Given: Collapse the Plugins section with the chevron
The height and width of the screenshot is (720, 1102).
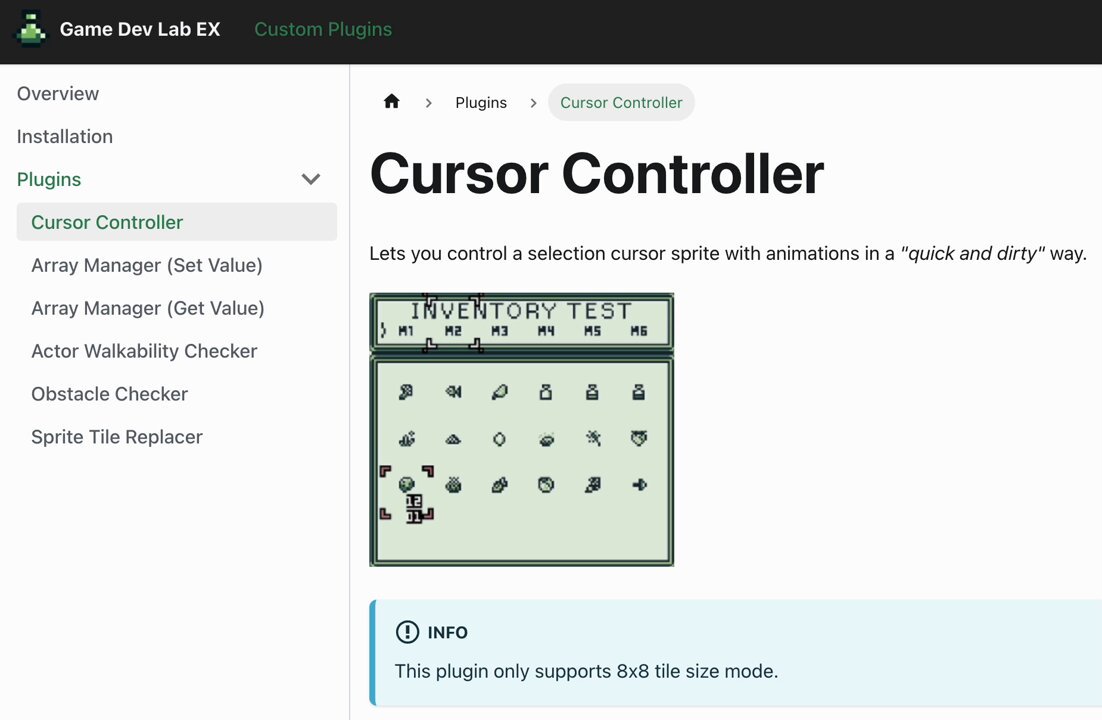Looking at the screenshot, I should coord(311,179).
